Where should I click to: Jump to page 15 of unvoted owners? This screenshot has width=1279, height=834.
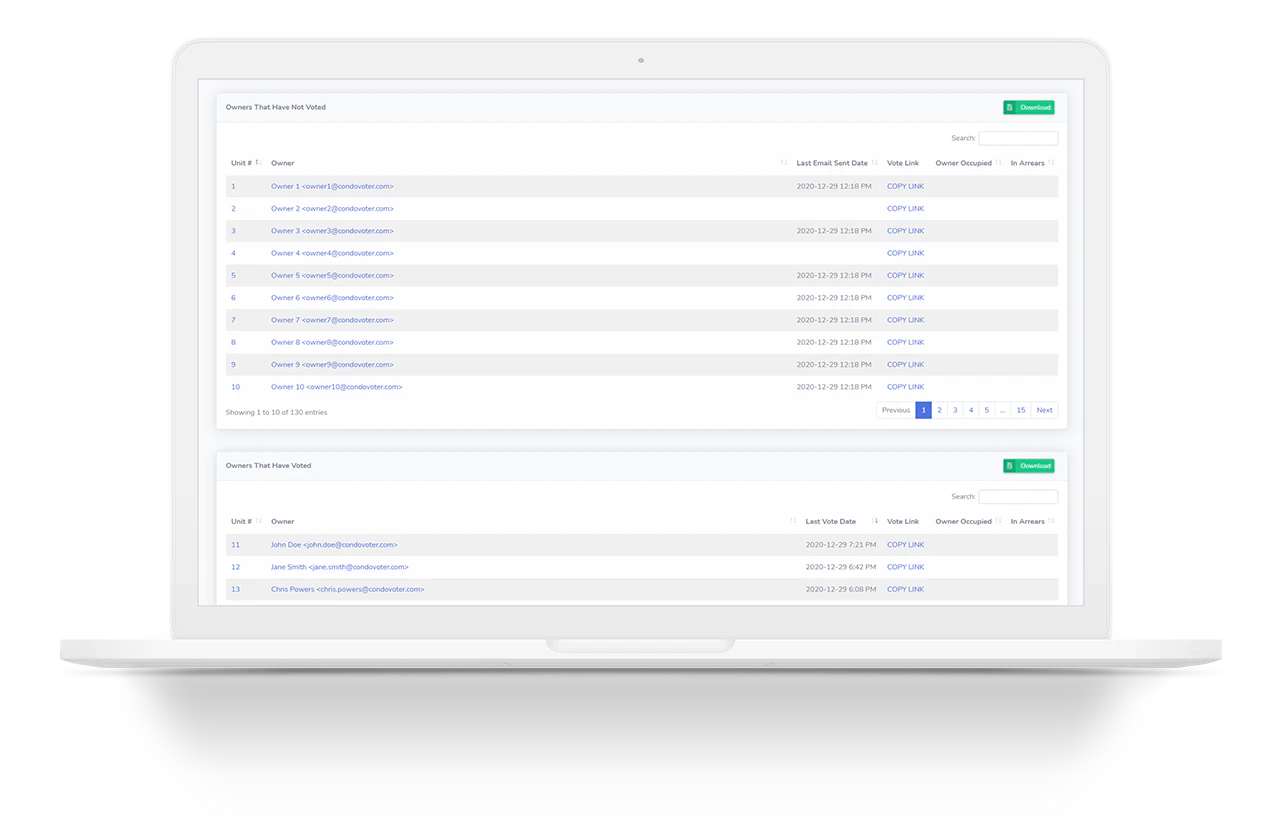pyautogui.click(x=1020, y=410)
